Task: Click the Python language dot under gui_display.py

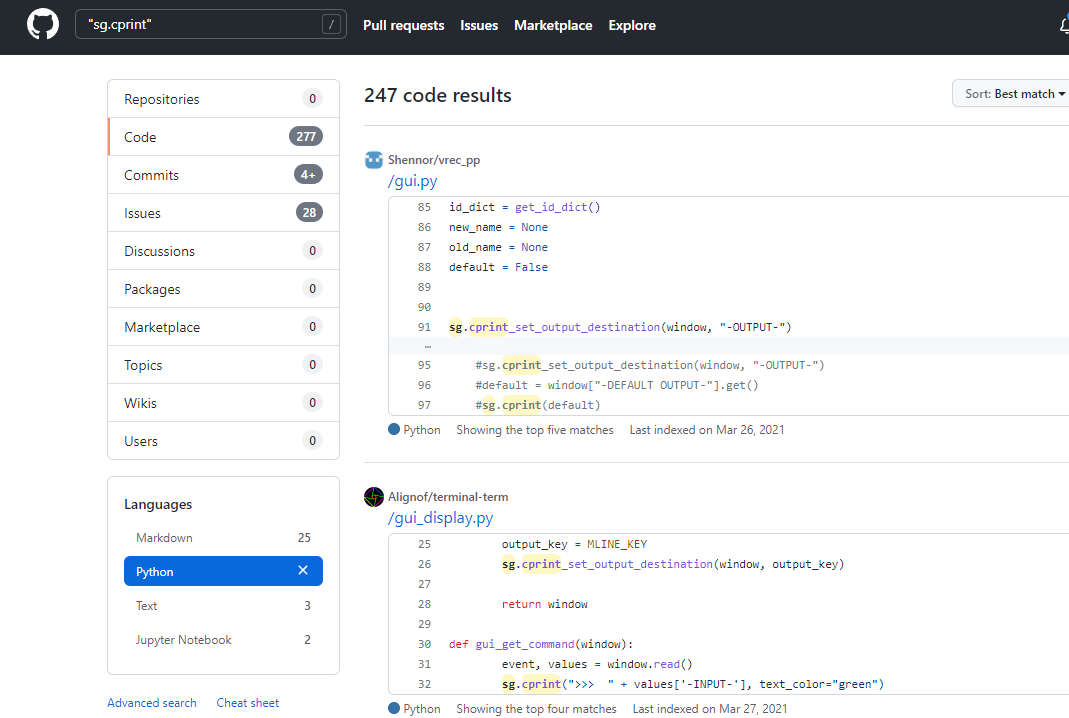Action: (x=394, y=708)
